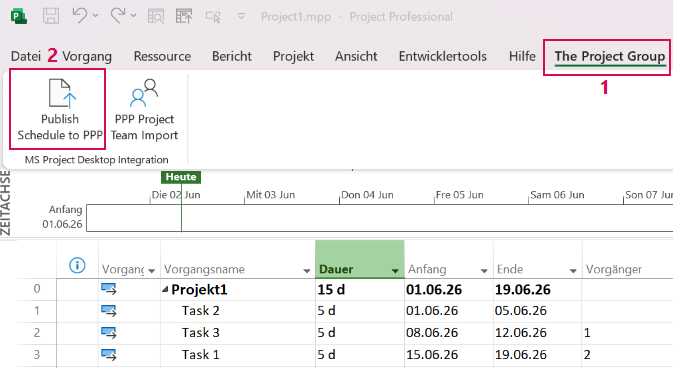Click the ZEITACHSE vertical view label
673x368 pixels.
5,203
